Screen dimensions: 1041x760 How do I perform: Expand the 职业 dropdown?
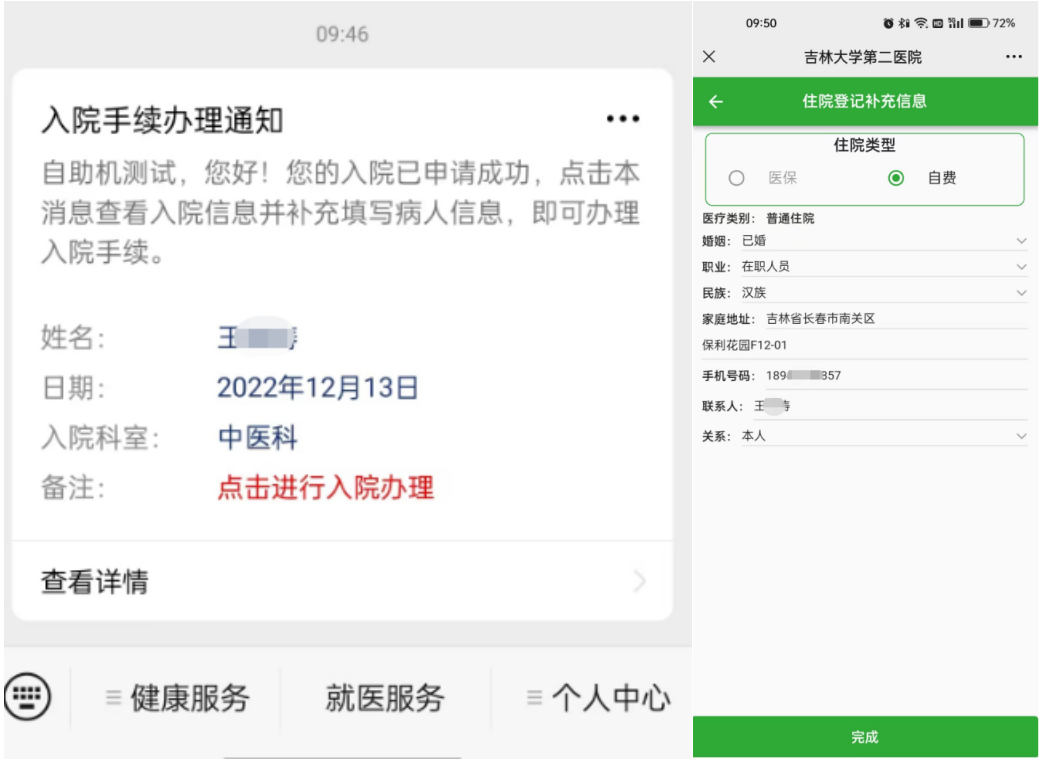coord(884,267)
